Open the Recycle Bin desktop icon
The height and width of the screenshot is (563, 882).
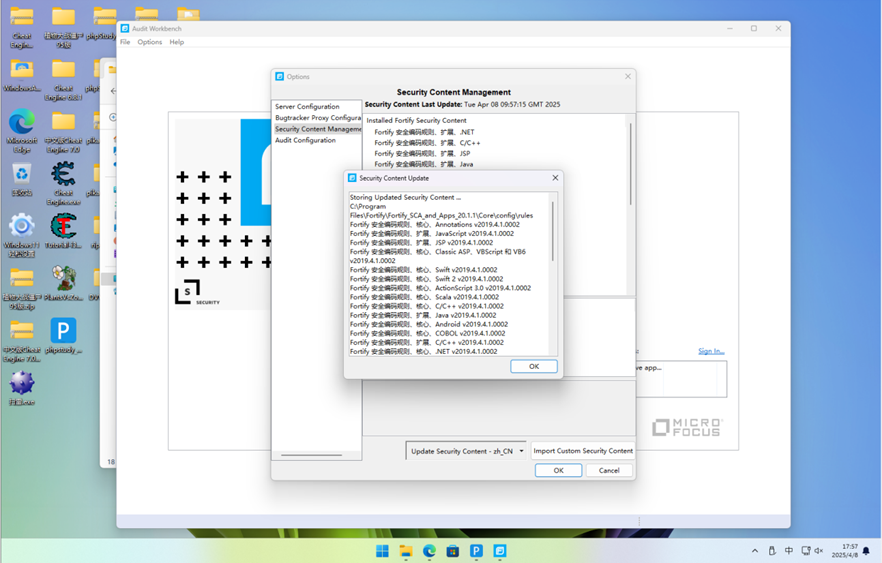(21, 179)
